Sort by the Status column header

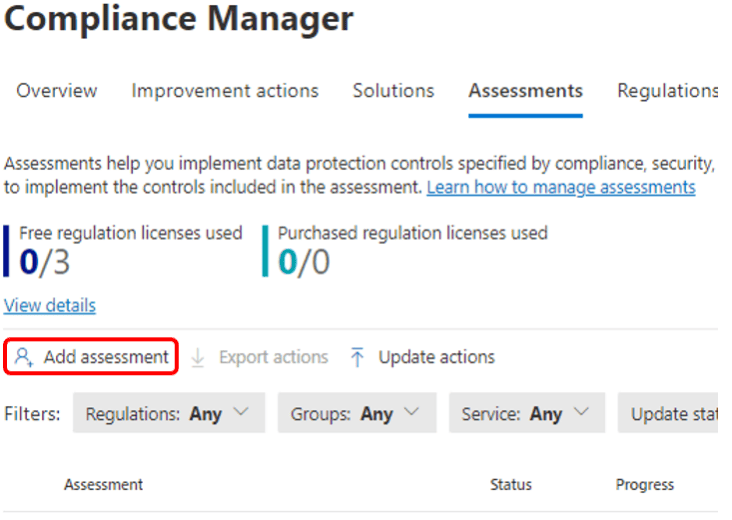(x=511, y=485)
